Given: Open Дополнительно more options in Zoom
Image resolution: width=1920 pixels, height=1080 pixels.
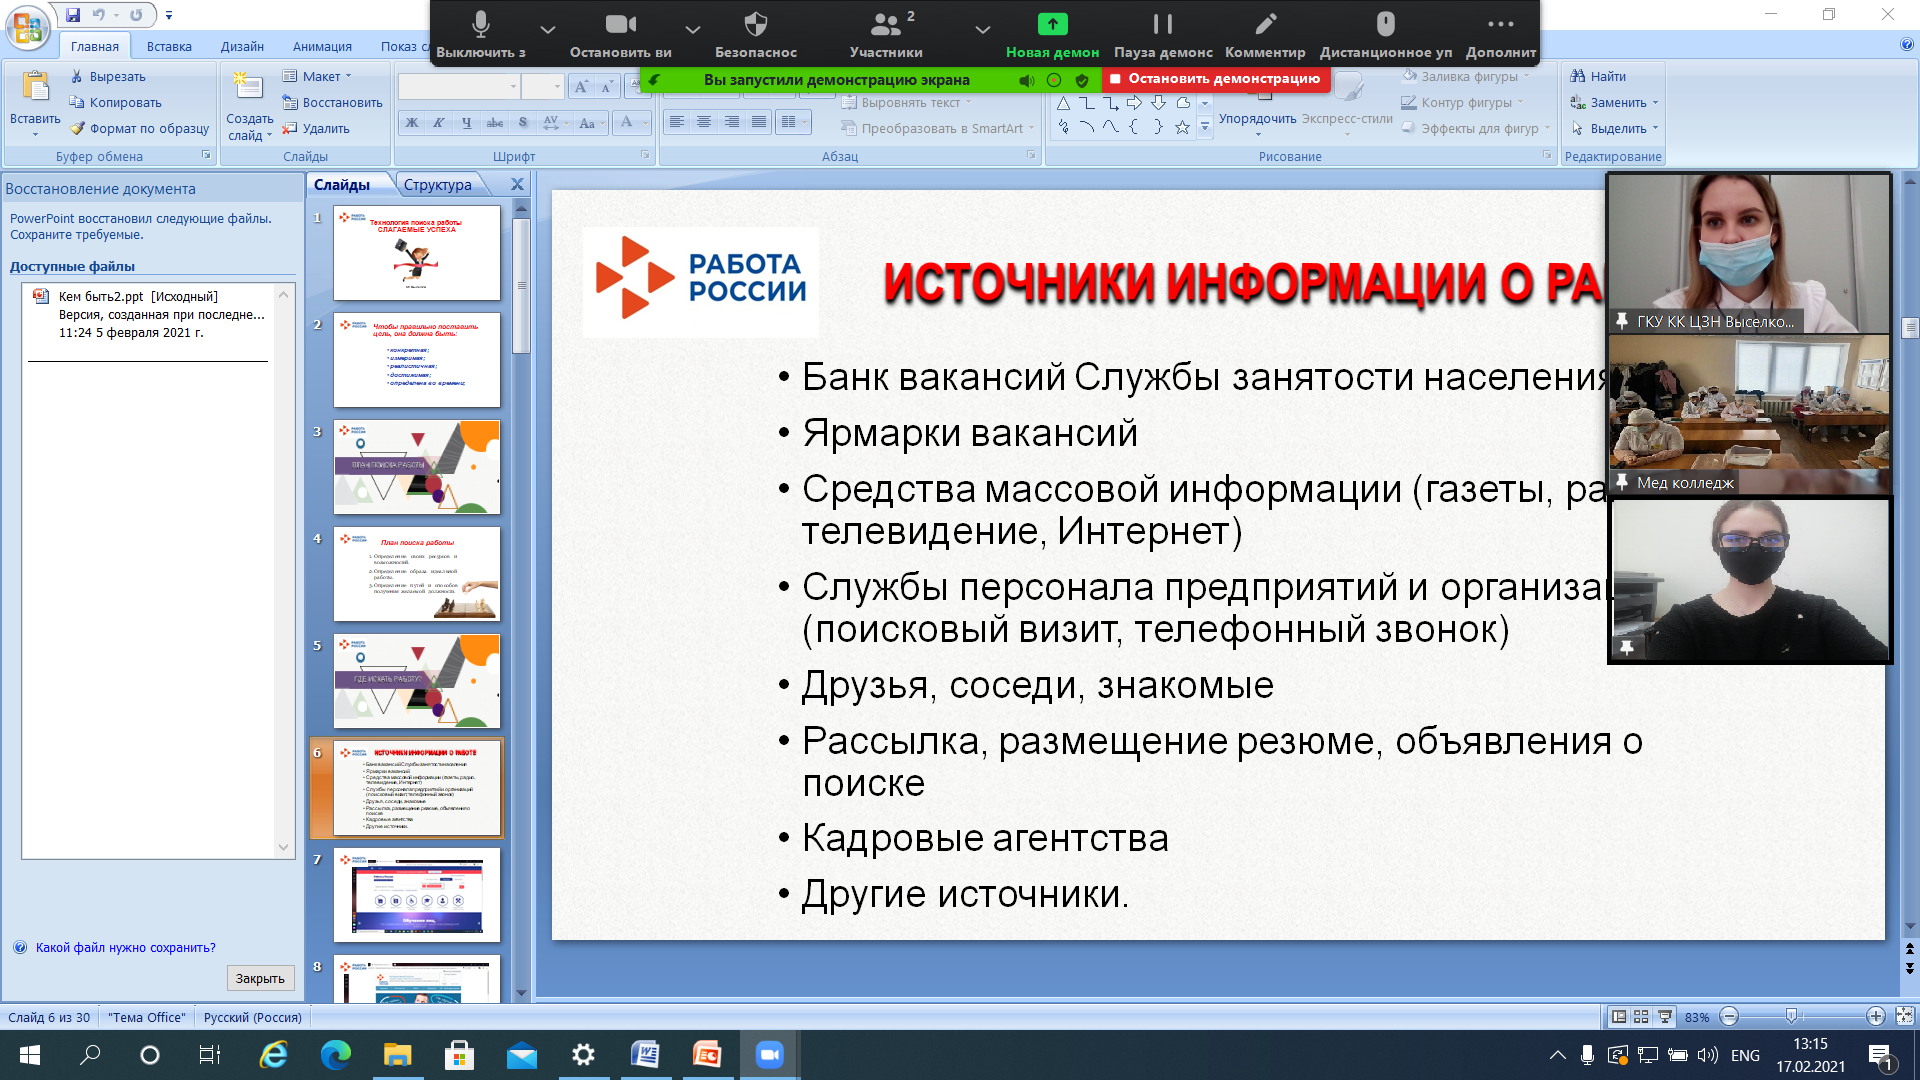Looking at the screenshot, I should 1500,34.
